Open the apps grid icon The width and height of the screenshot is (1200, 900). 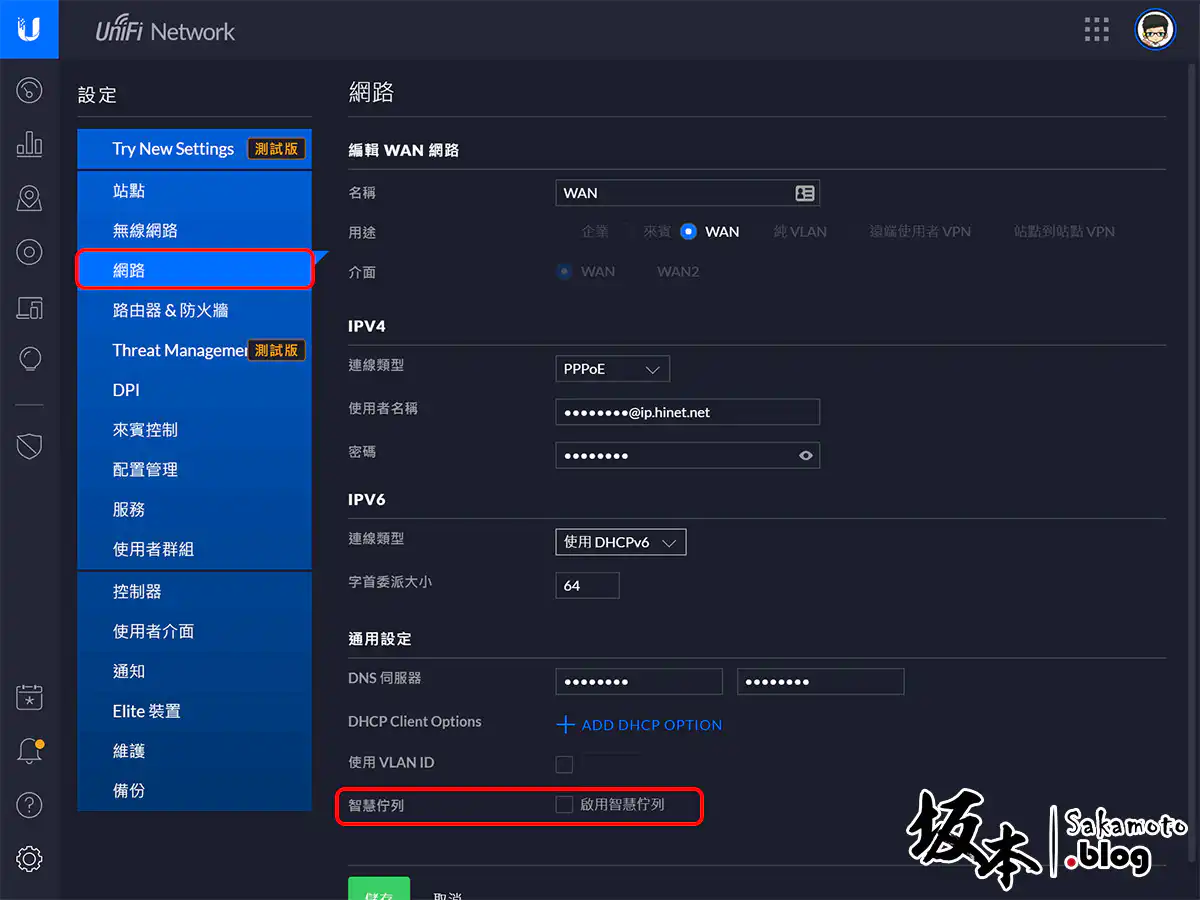pos(1097,30)
